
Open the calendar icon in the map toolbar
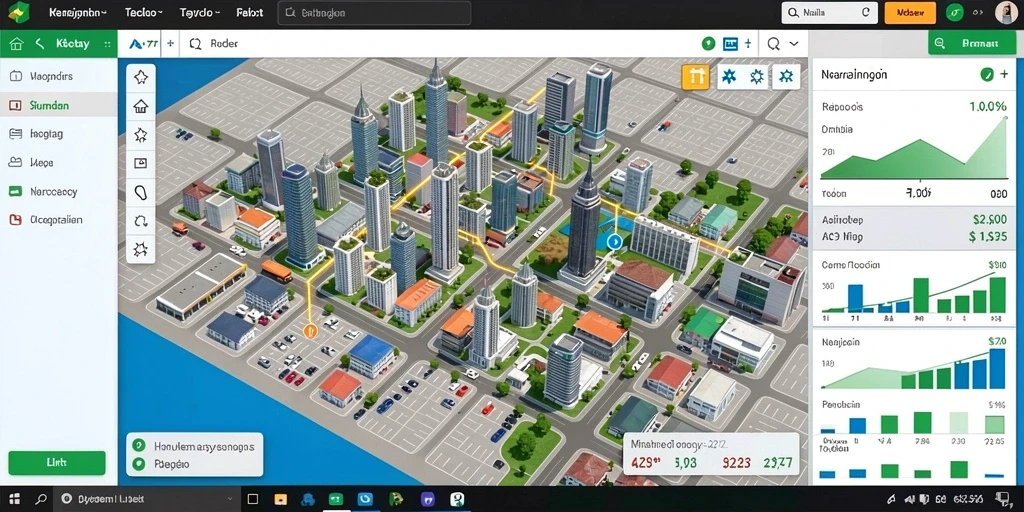(x=730, y=44)
